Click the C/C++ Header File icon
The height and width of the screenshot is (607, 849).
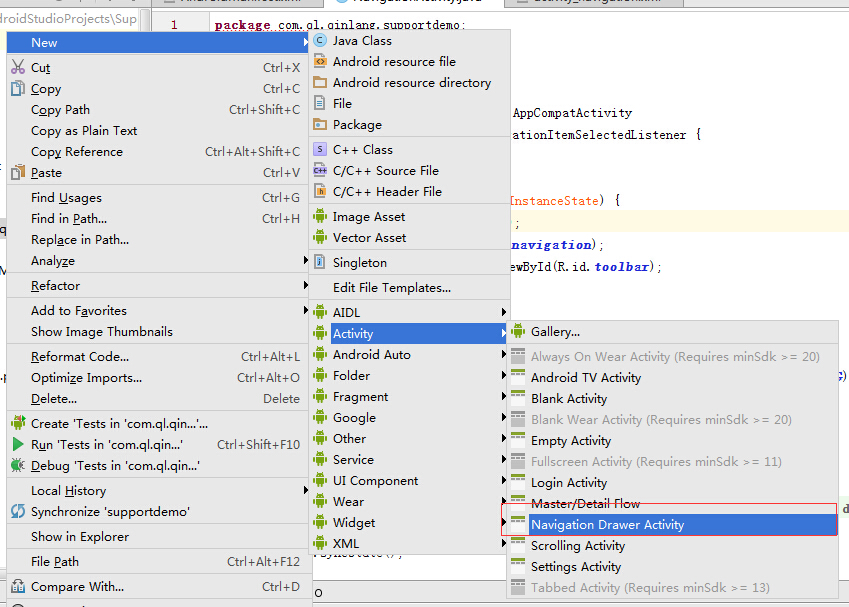point(321,192)
